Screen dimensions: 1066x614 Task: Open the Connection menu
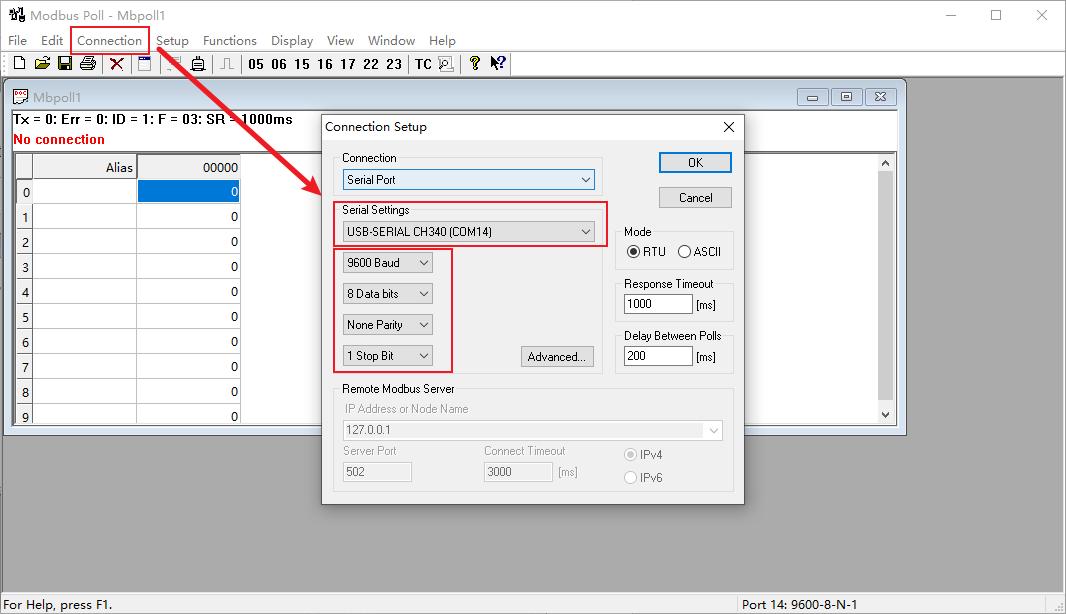coord(110,41)
